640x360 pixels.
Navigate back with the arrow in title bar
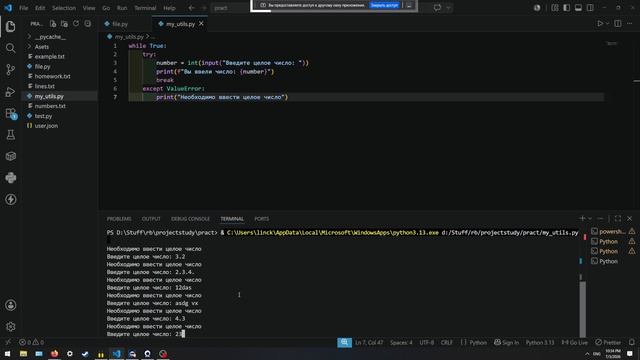click(x=191, y=8)
